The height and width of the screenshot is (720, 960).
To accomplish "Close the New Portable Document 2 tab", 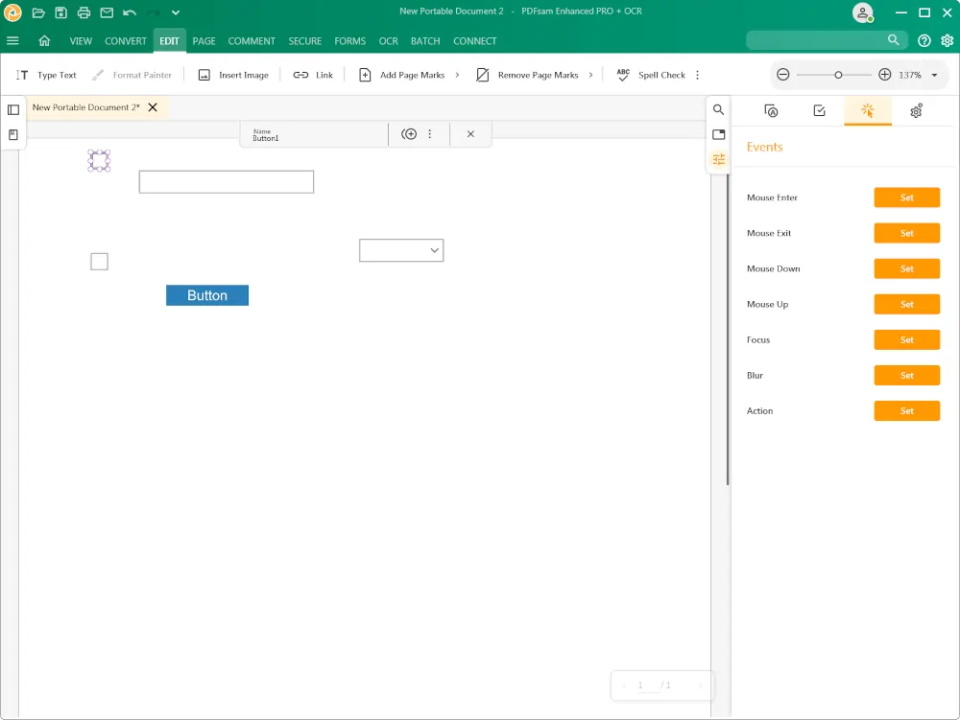I will (153, 107).
